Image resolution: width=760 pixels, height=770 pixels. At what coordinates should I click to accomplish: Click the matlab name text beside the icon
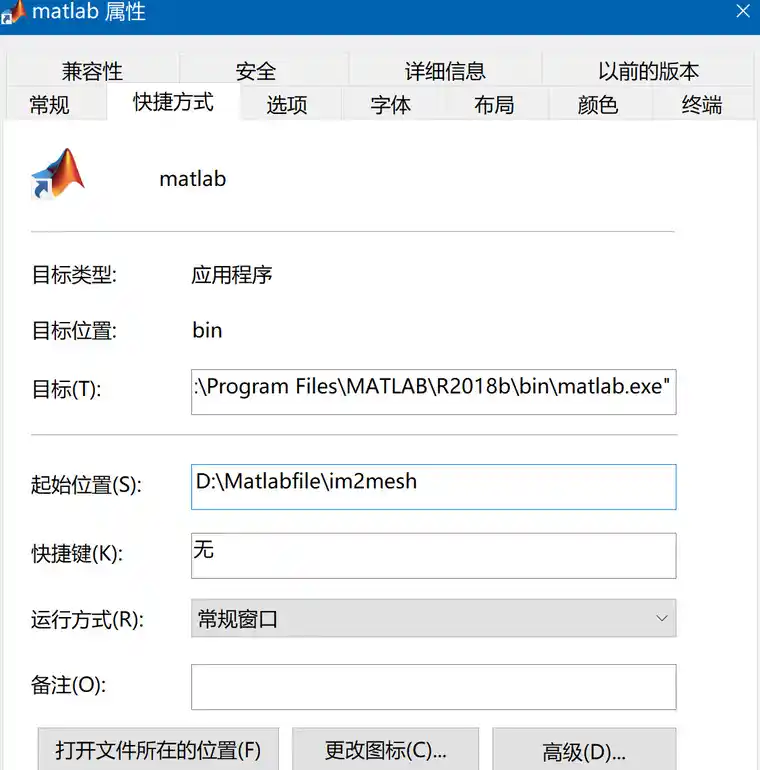pos(193,179)
